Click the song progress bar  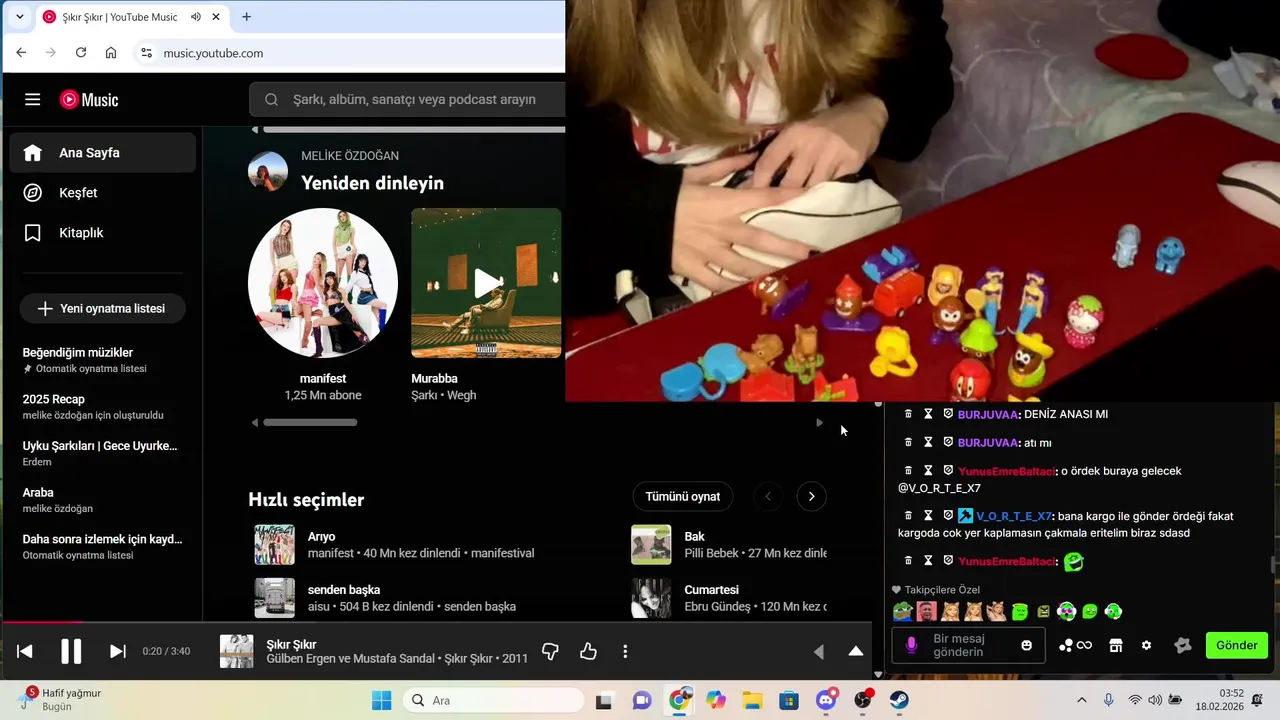(x=436, y=623)
